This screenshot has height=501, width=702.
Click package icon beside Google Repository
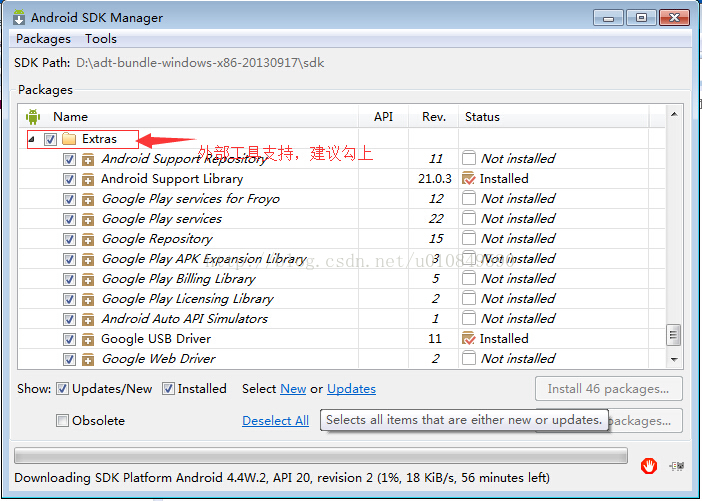pyautogui.click(x=88, y=240)
